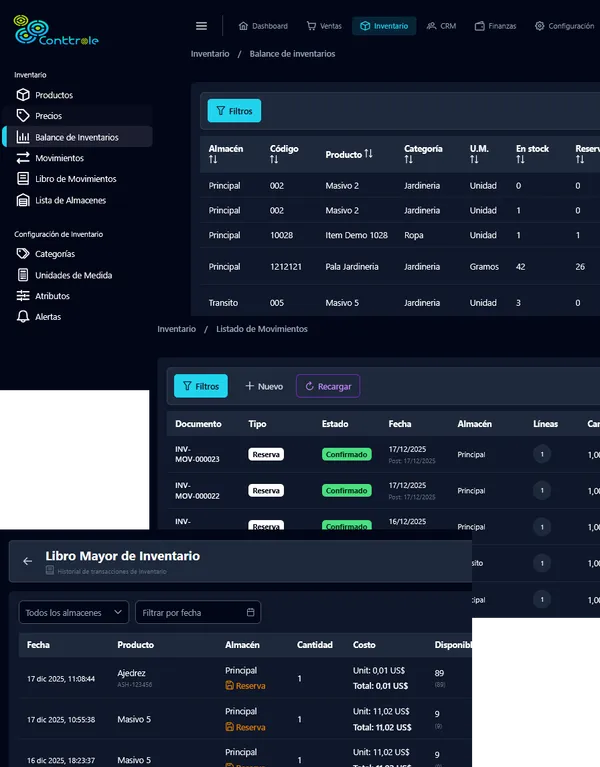Click the Categorías tags icon in sidebar
600x767 pixels.
pos(23,254)
